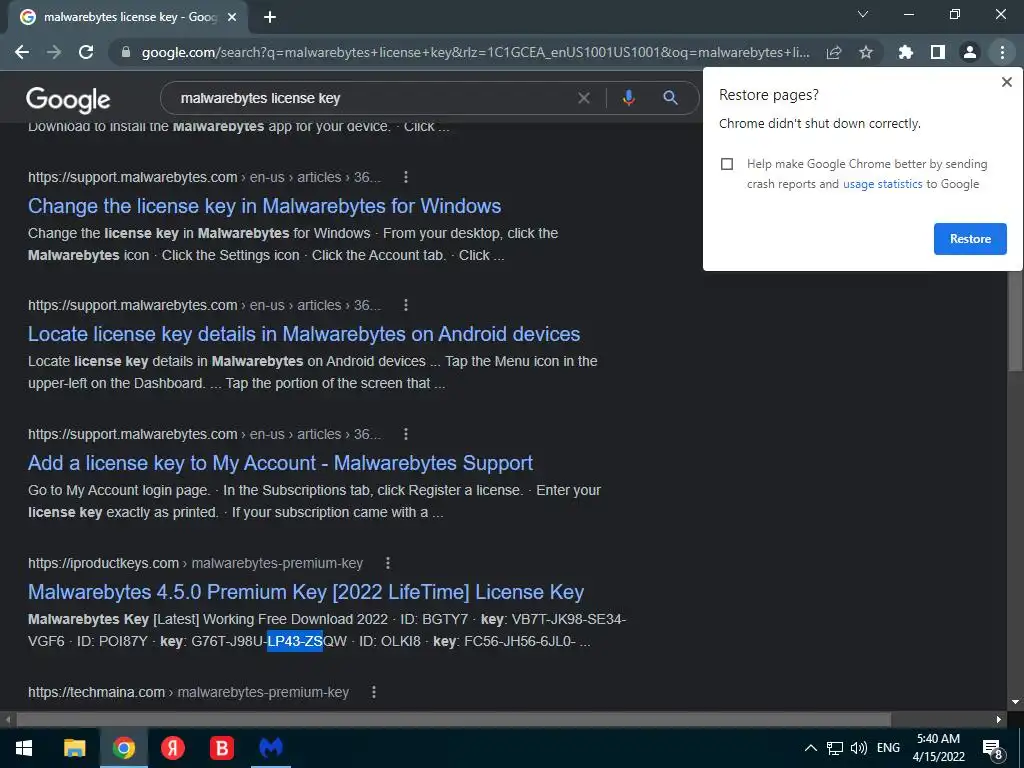Screen dimensions: 1024x768
Task: Close the Restore pages popup
Action: point(1006,82)
